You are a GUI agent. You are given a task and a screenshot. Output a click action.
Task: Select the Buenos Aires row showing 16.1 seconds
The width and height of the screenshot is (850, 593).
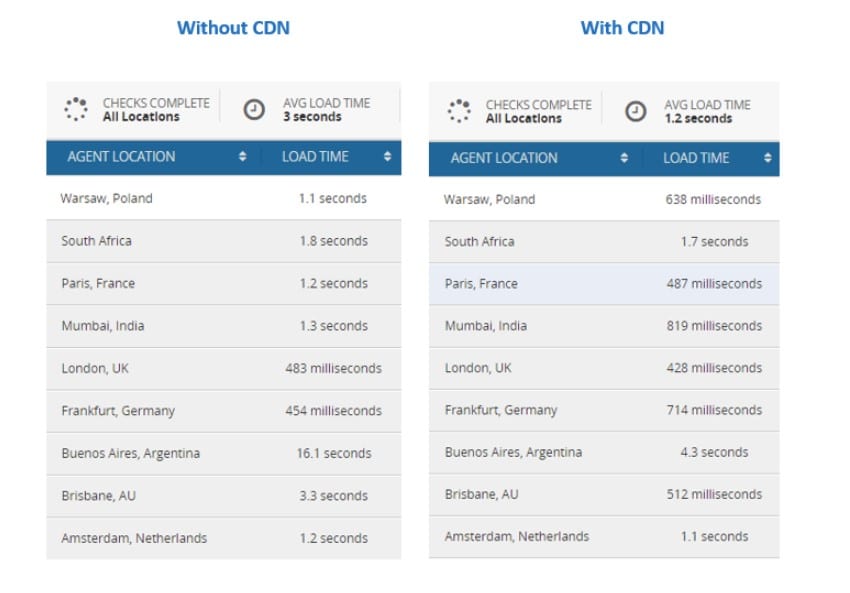tap(224, 453)
